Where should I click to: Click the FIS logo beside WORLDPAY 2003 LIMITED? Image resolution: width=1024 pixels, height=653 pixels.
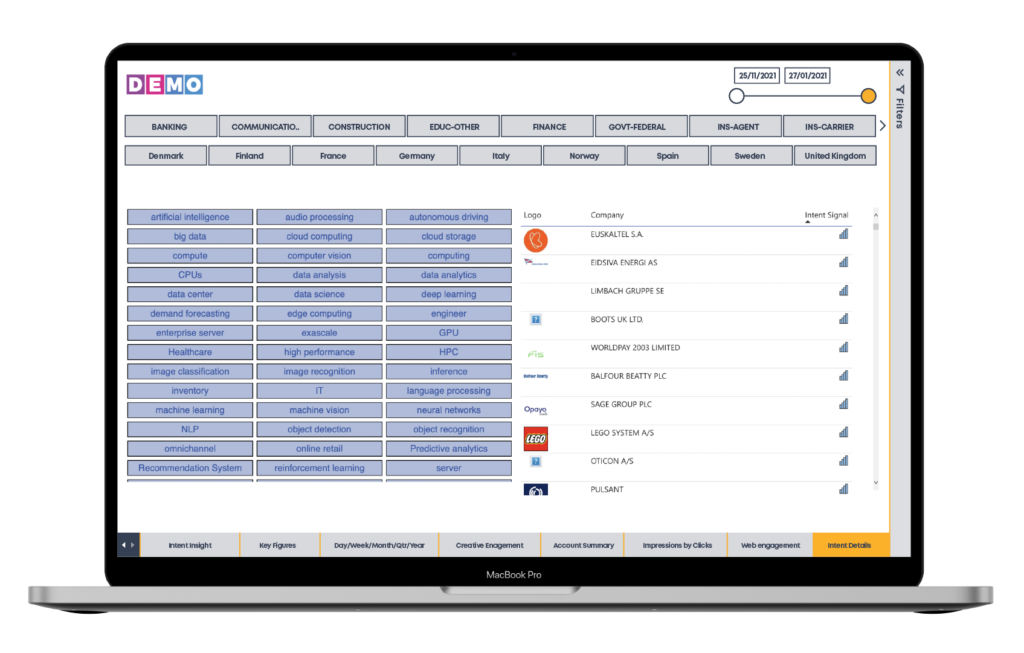click(x=536, y=354)
